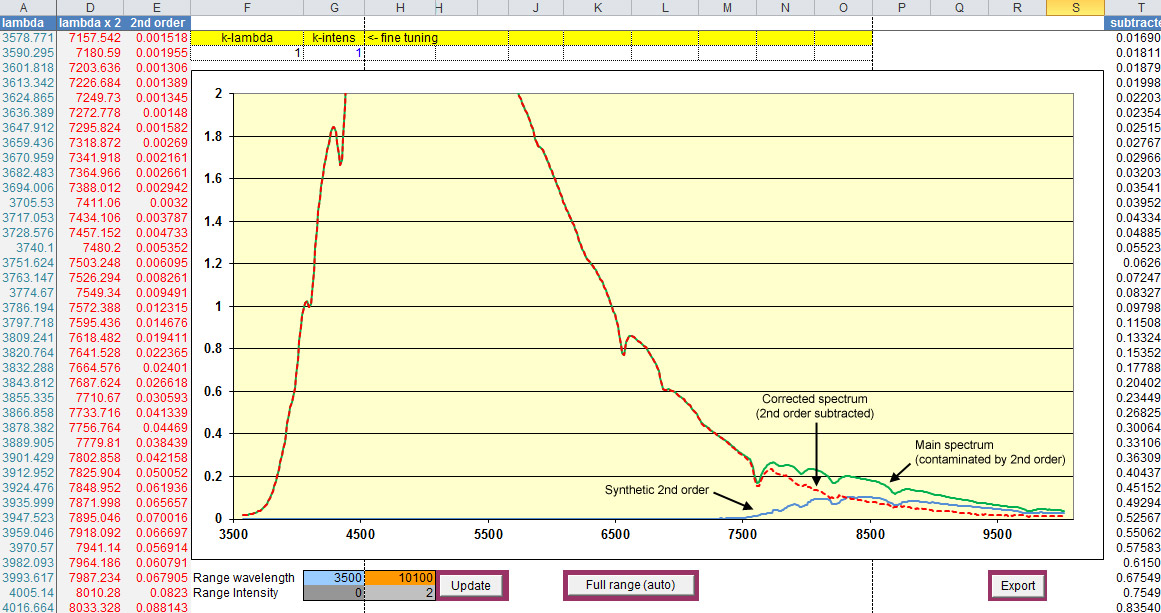Click the Full range (auto) button
The width and height of the screenshot is (1161, 613).
pyautogui.click(x=630, y=585)
